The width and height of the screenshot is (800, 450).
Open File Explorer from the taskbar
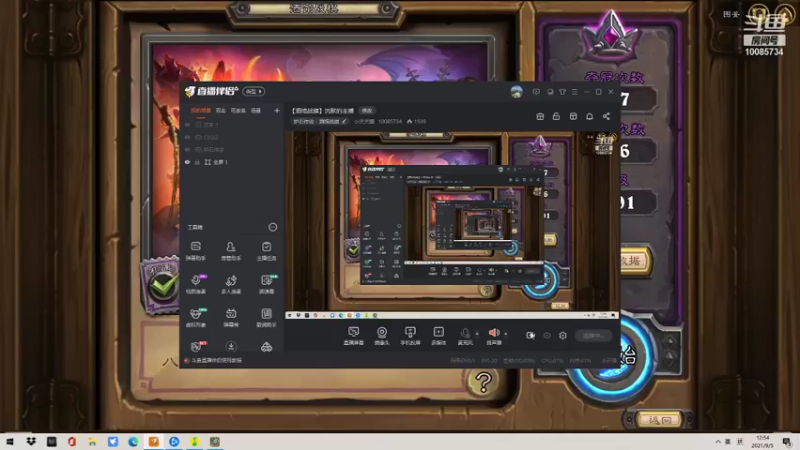[92, 441]
